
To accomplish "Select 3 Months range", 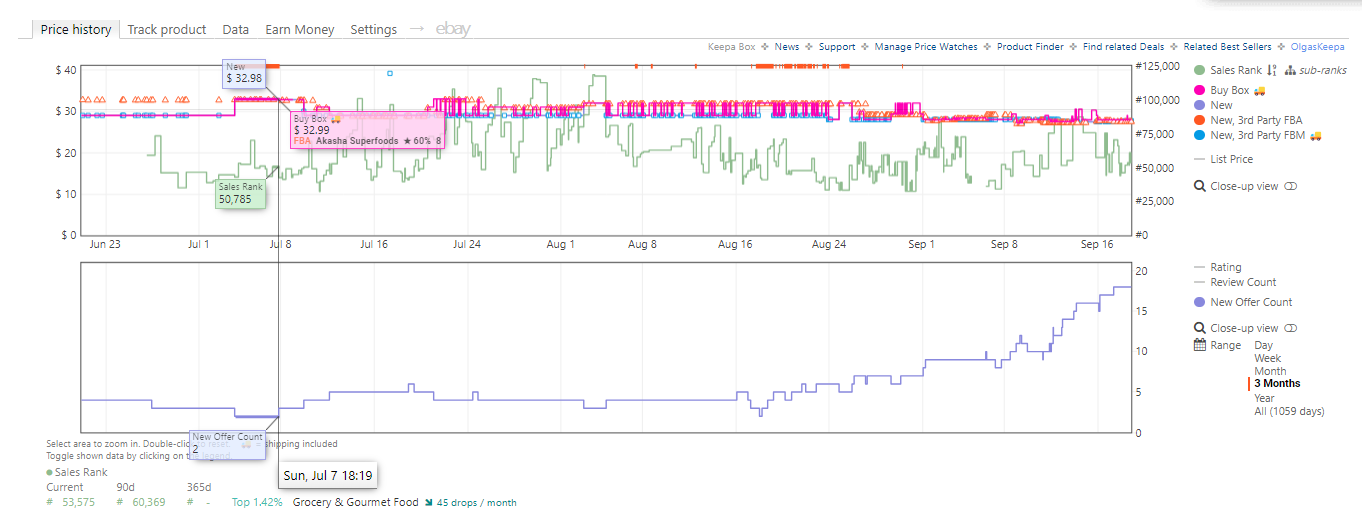I will tap(1278, 384).
